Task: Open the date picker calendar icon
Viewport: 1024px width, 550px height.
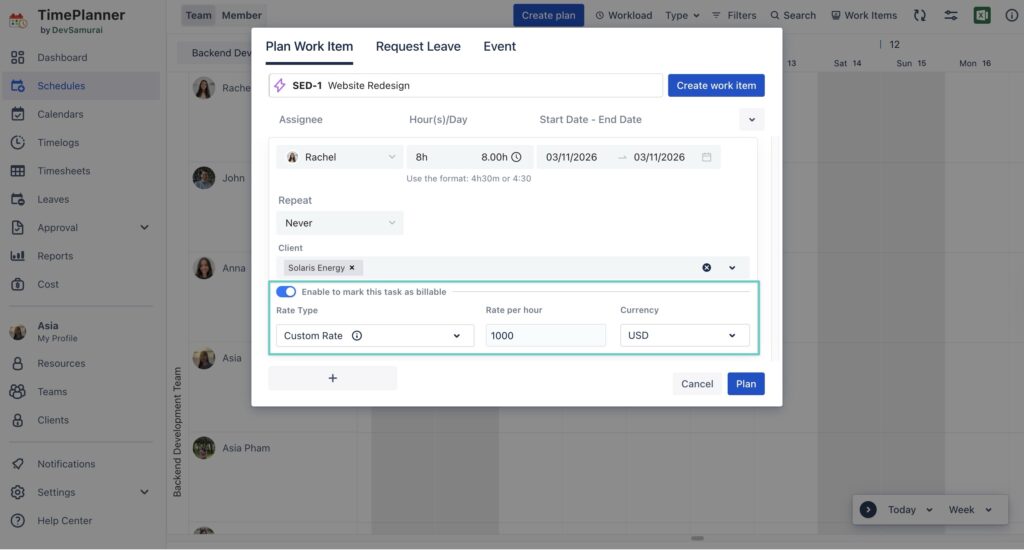Action: (706, 157)
